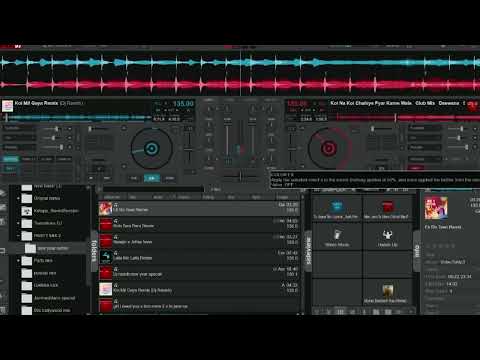Trigger the Video Movie sampler pad

(x=337, y=236)
